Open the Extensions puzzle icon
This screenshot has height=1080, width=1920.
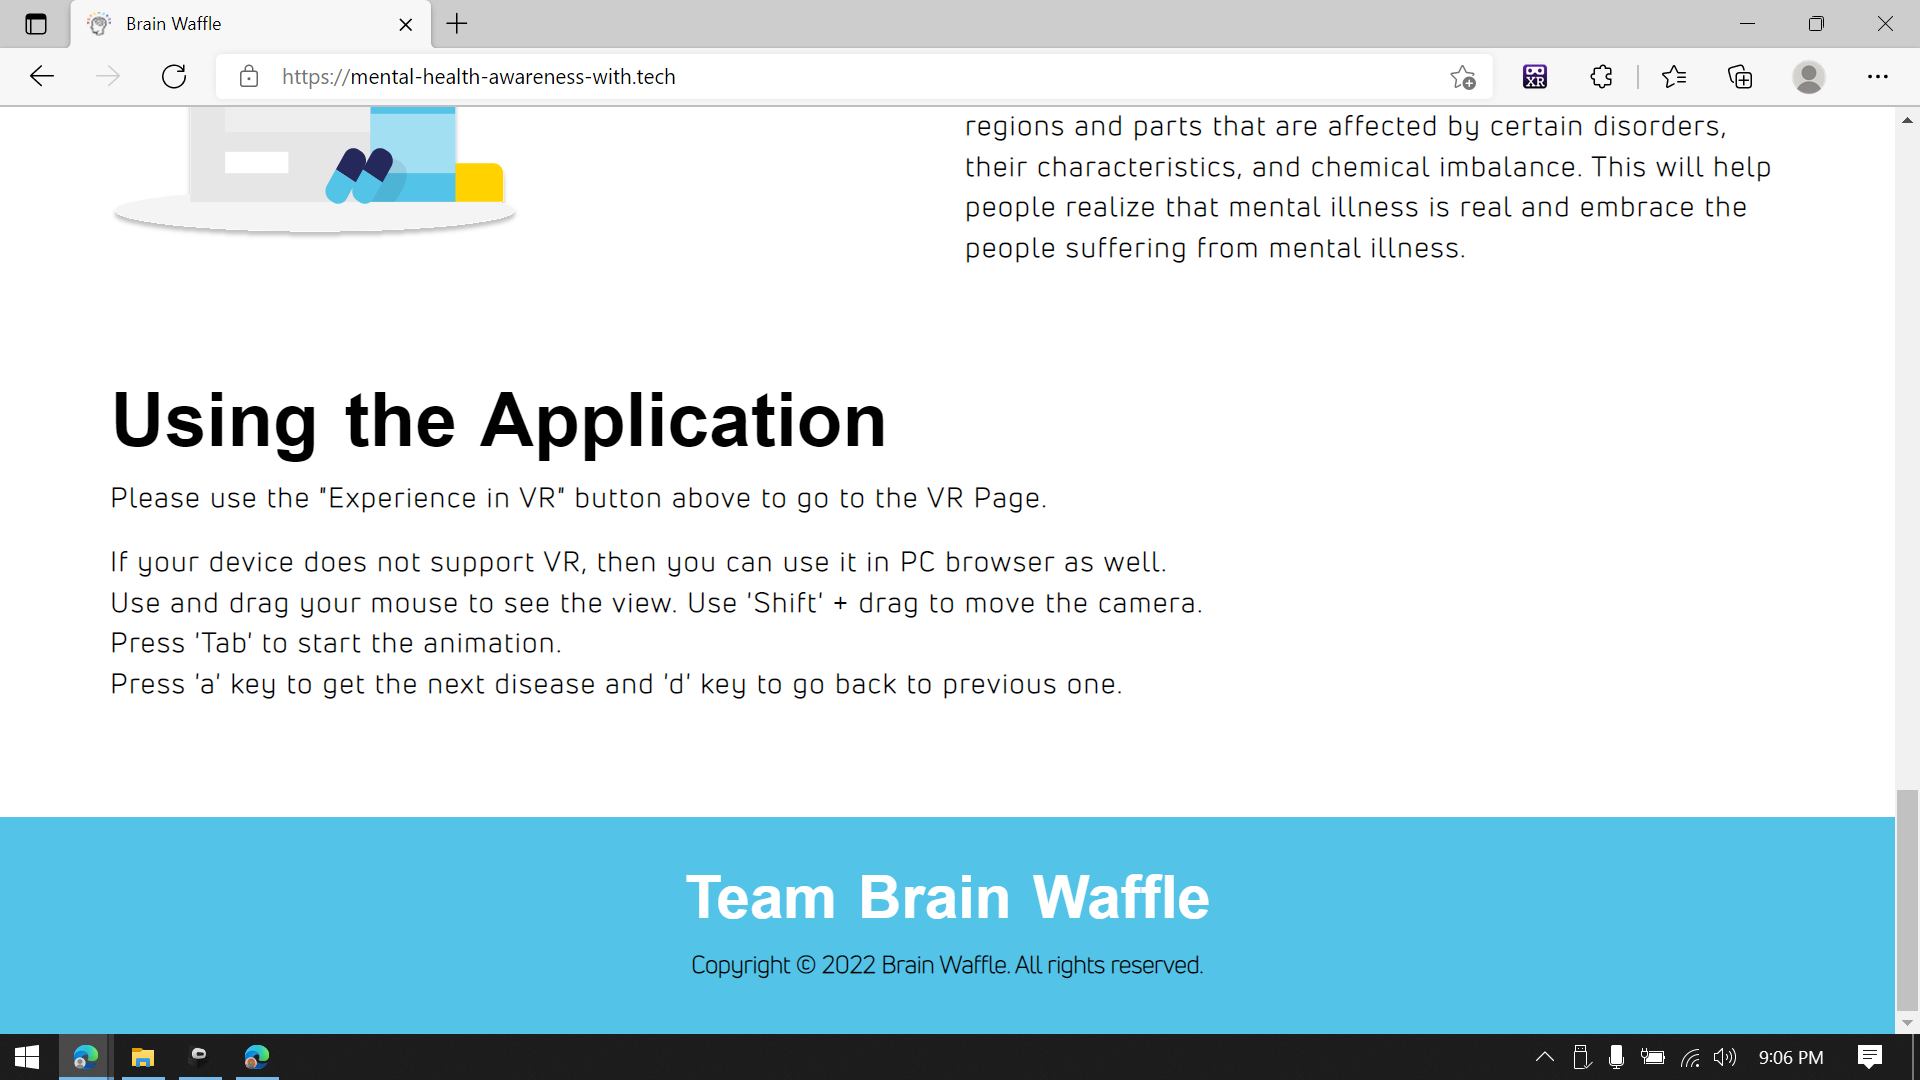[1601, 76]
